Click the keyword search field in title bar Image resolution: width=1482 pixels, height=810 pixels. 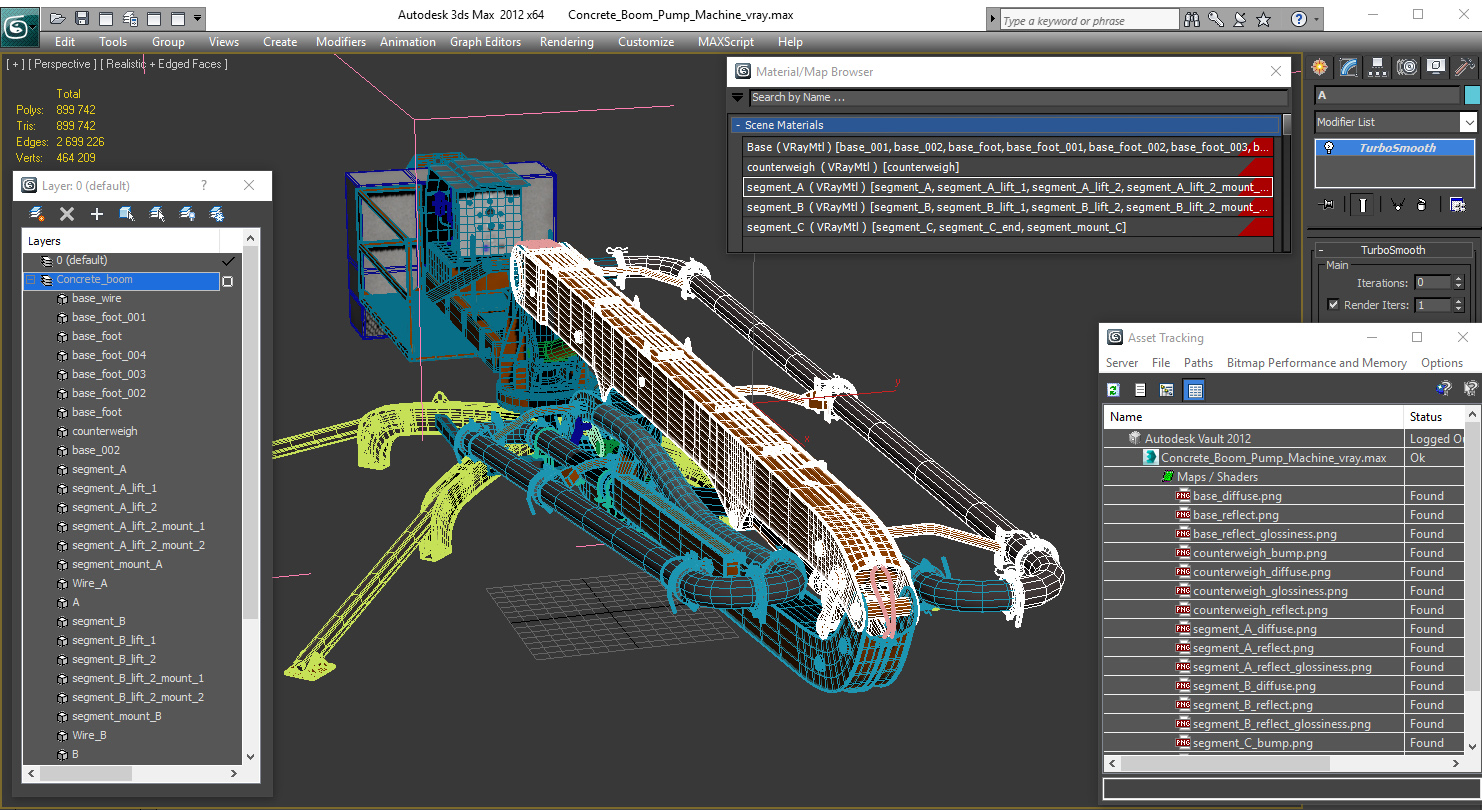[x=1089, y=20]
